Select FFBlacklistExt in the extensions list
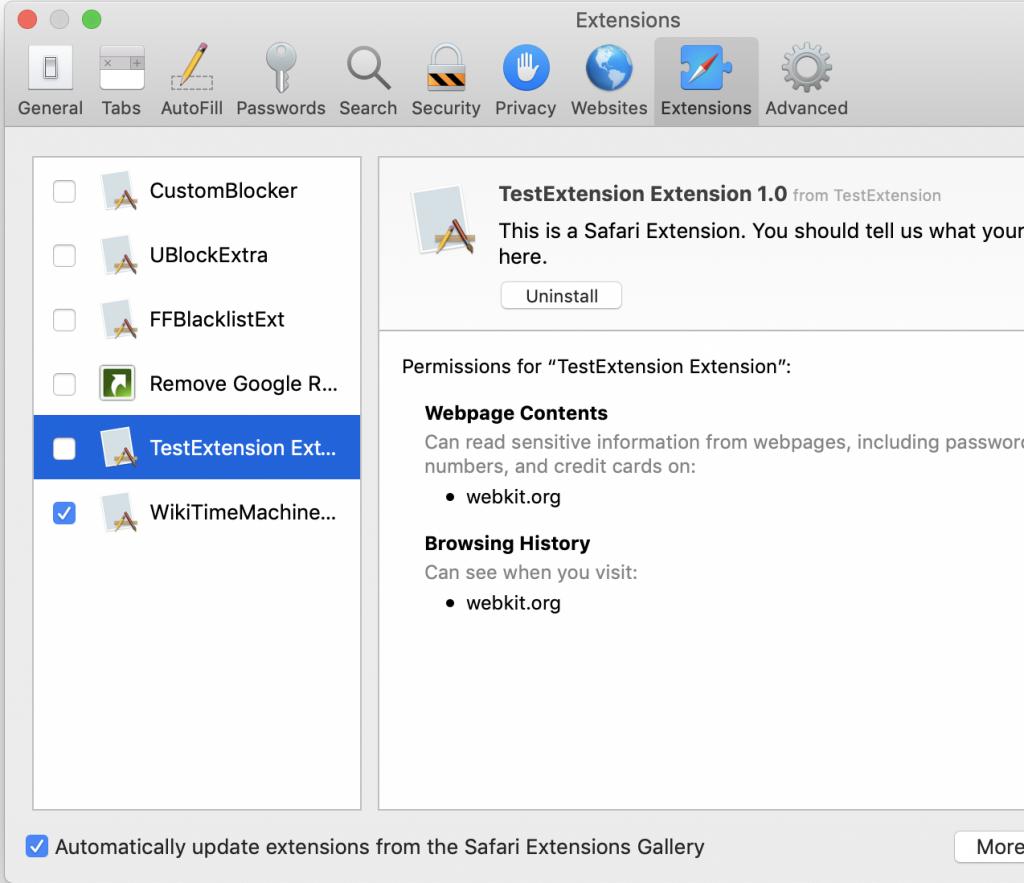This screenshot has height=883, width=1024. [217, 320]
